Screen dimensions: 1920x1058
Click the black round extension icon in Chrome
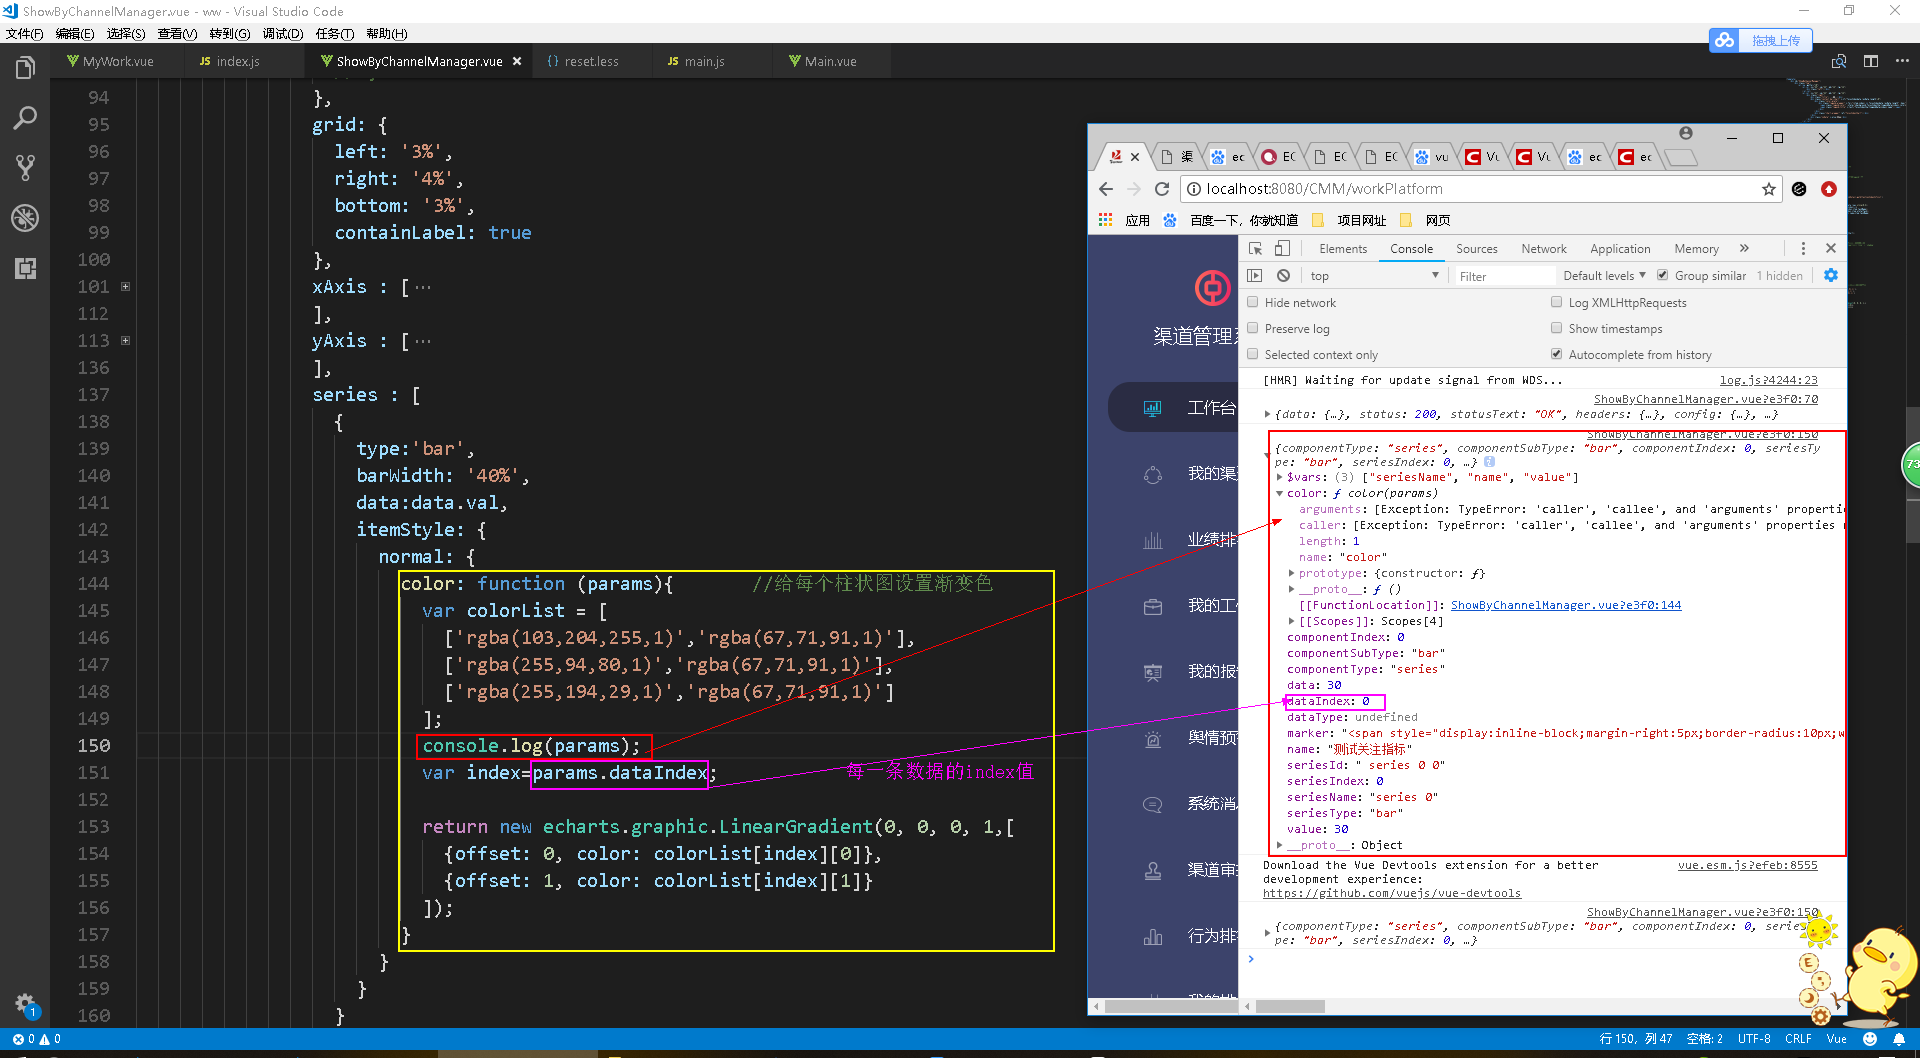point(1799,189)
